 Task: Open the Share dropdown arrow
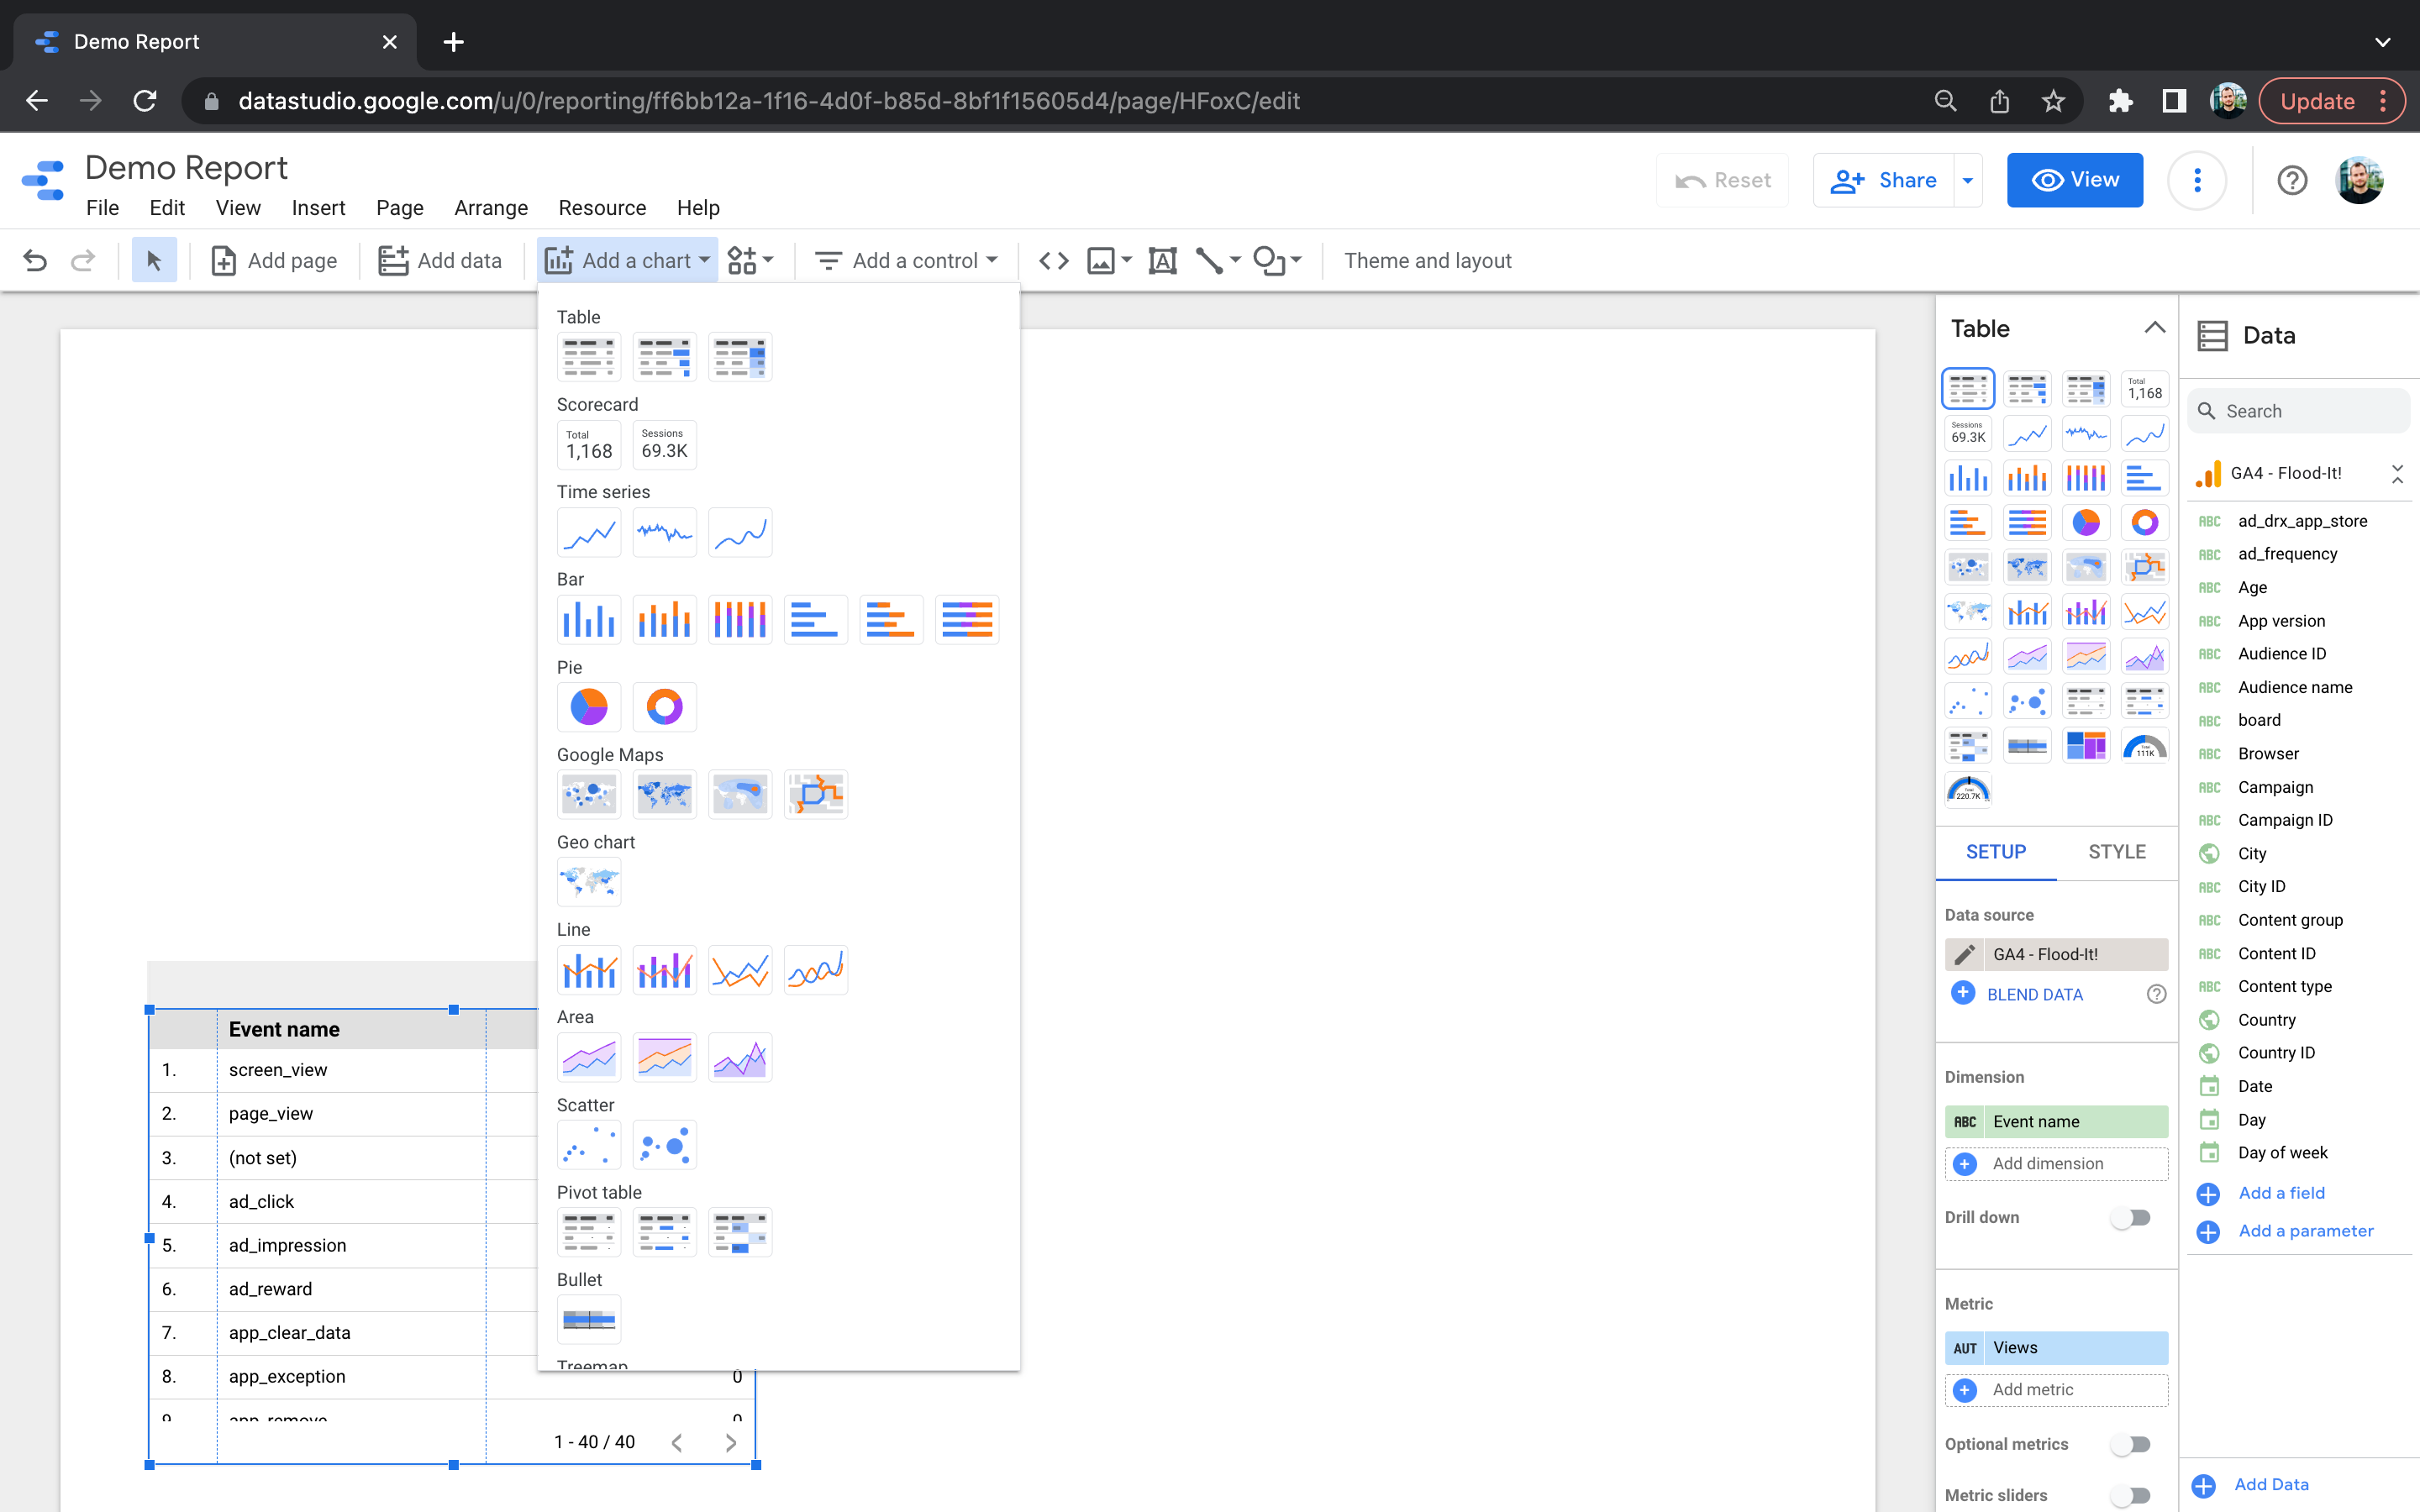point(1967,181)
